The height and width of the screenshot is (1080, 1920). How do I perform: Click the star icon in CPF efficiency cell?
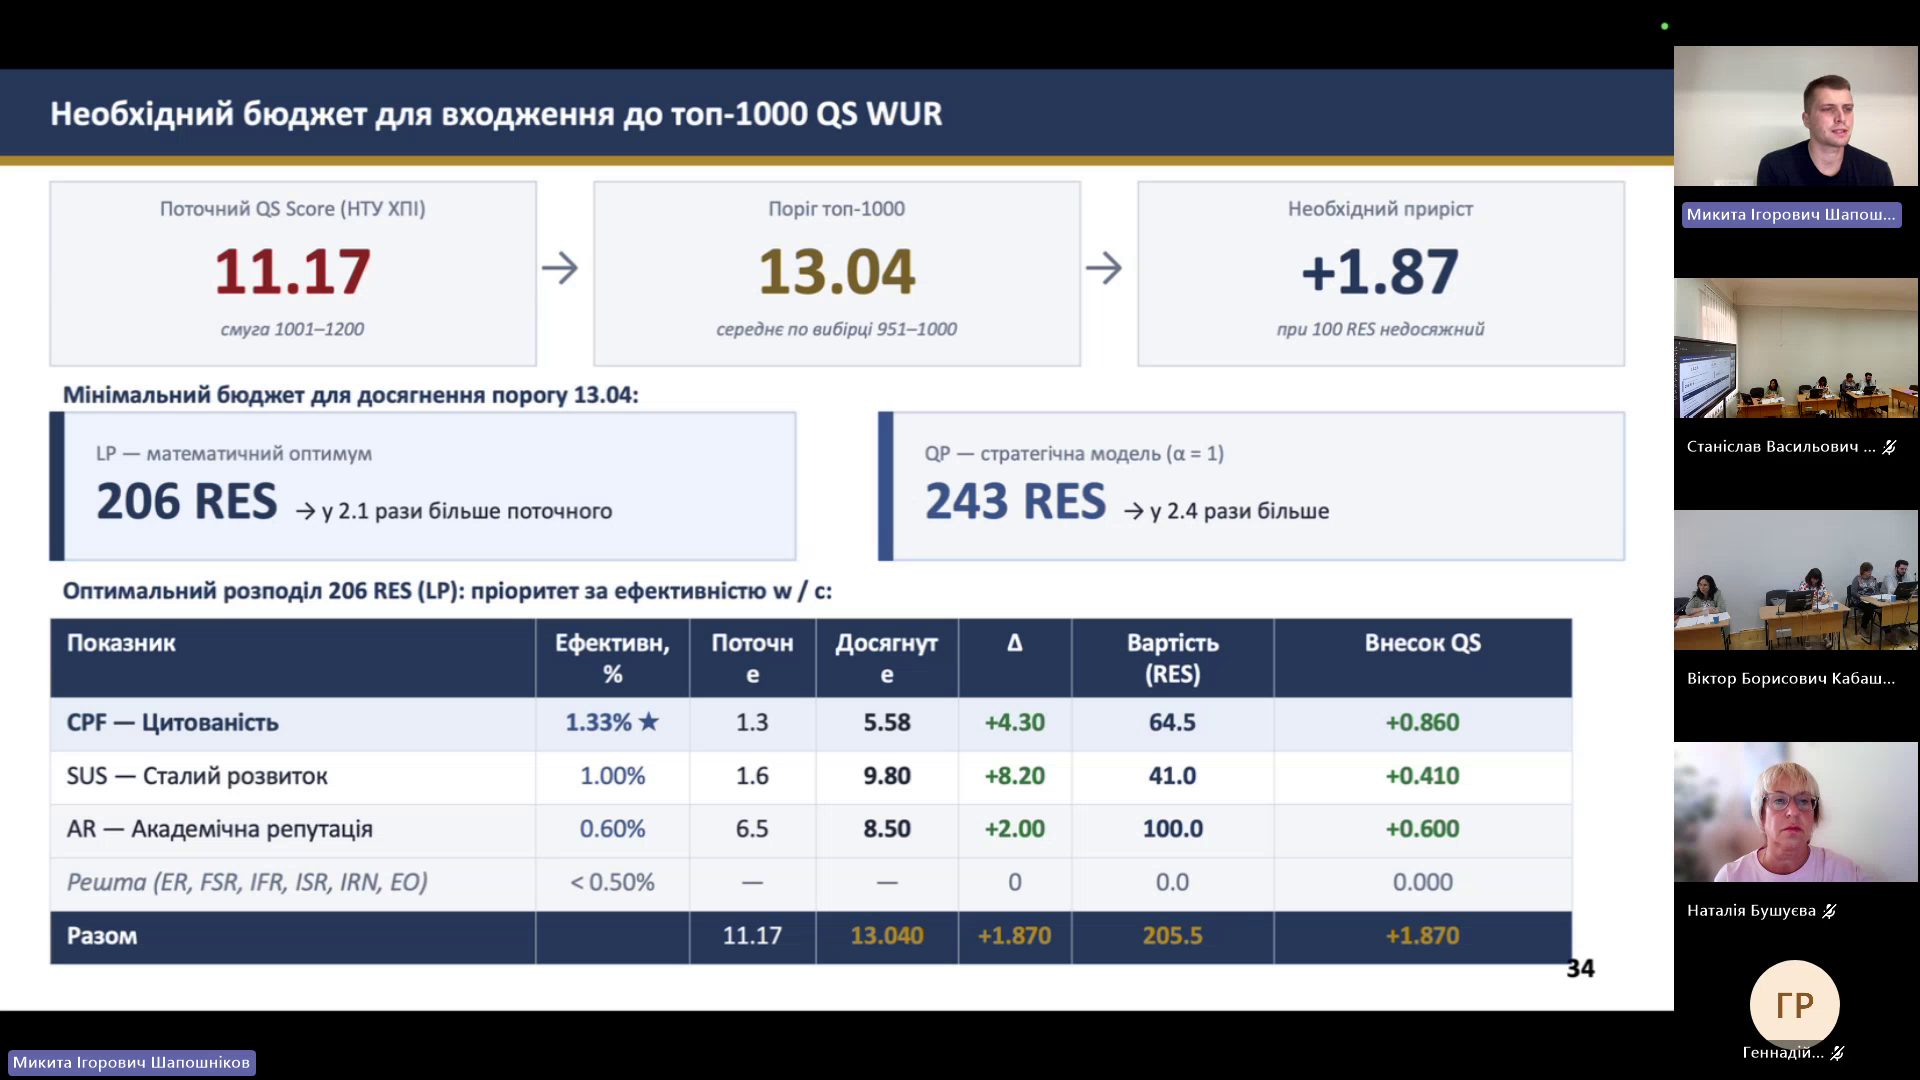point(648,721)
